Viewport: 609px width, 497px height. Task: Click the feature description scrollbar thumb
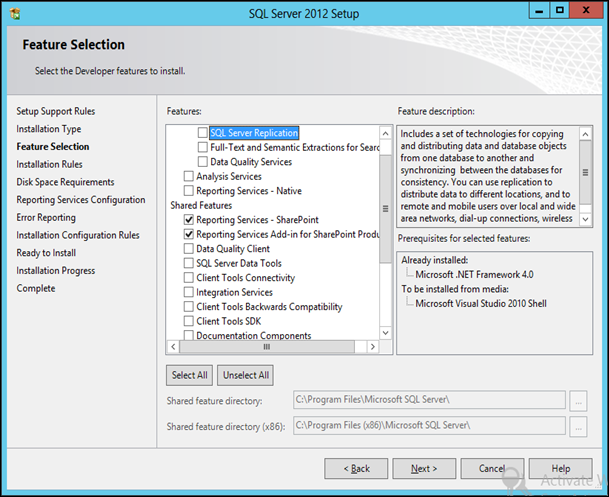pos(585,172)
